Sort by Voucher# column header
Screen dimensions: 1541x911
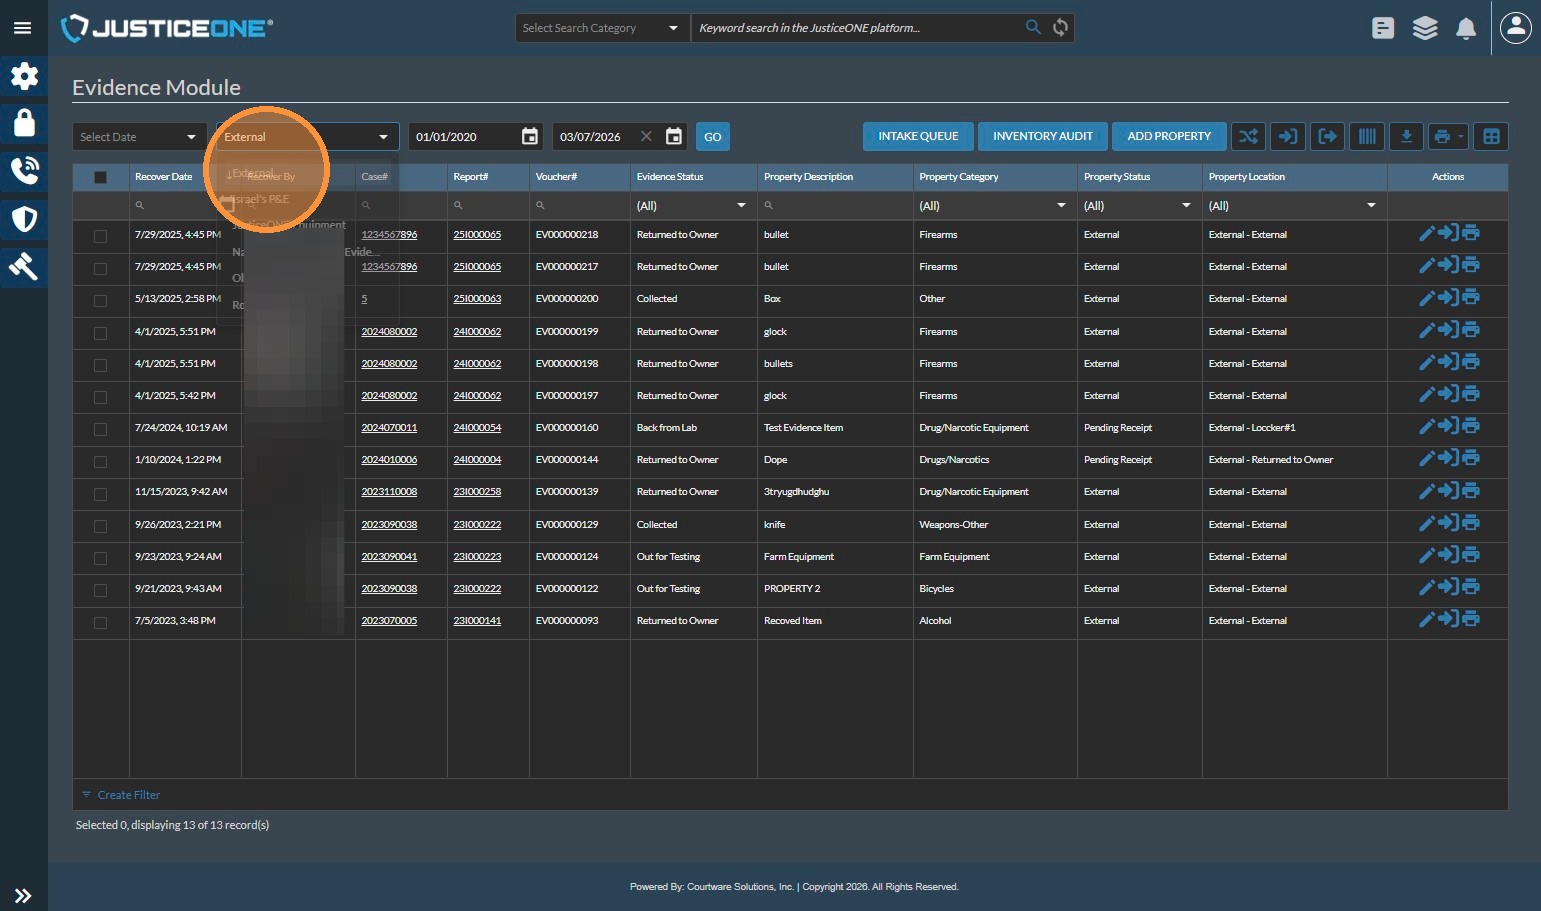tap(556, 177)
